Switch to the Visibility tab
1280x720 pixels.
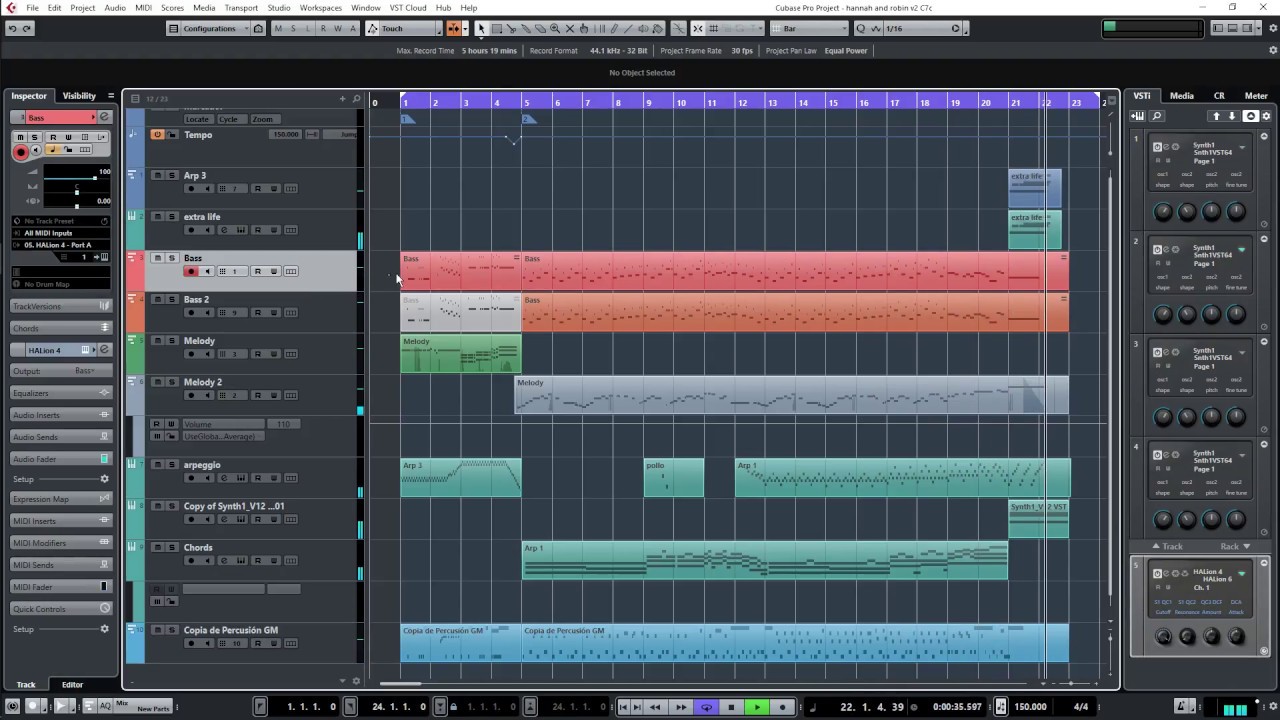point(79,96)
